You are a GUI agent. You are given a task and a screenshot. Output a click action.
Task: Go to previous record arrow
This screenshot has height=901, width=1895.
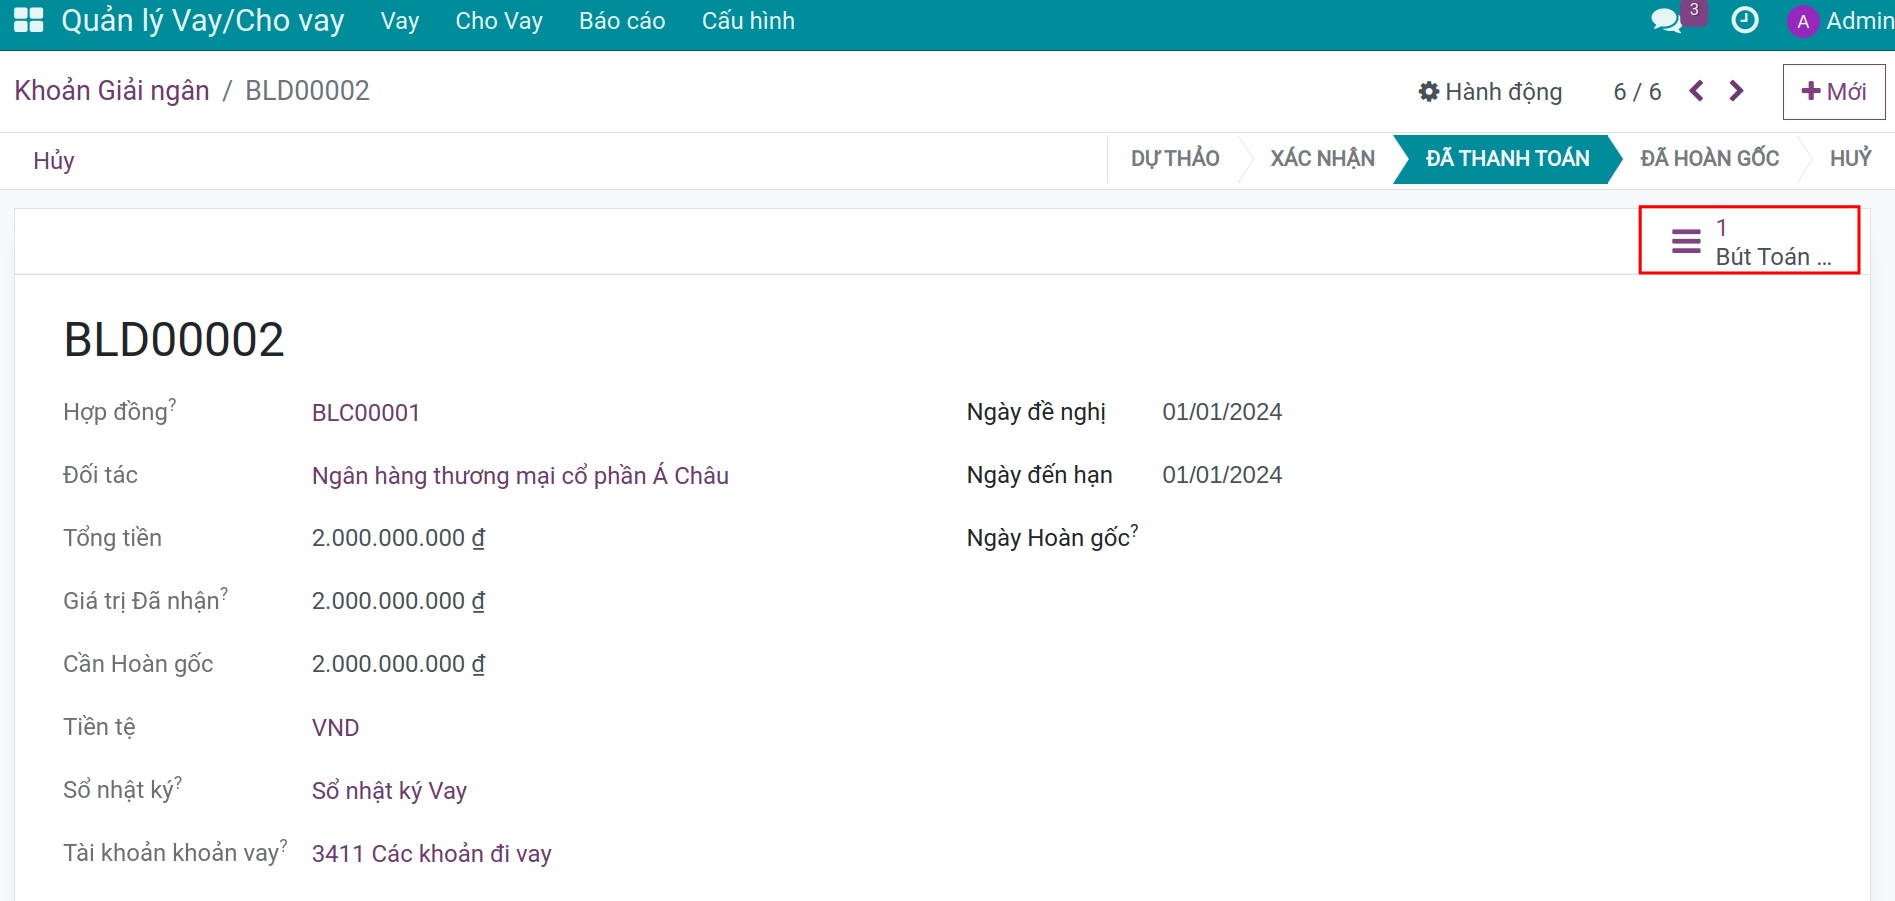(x=1696, y=91)
